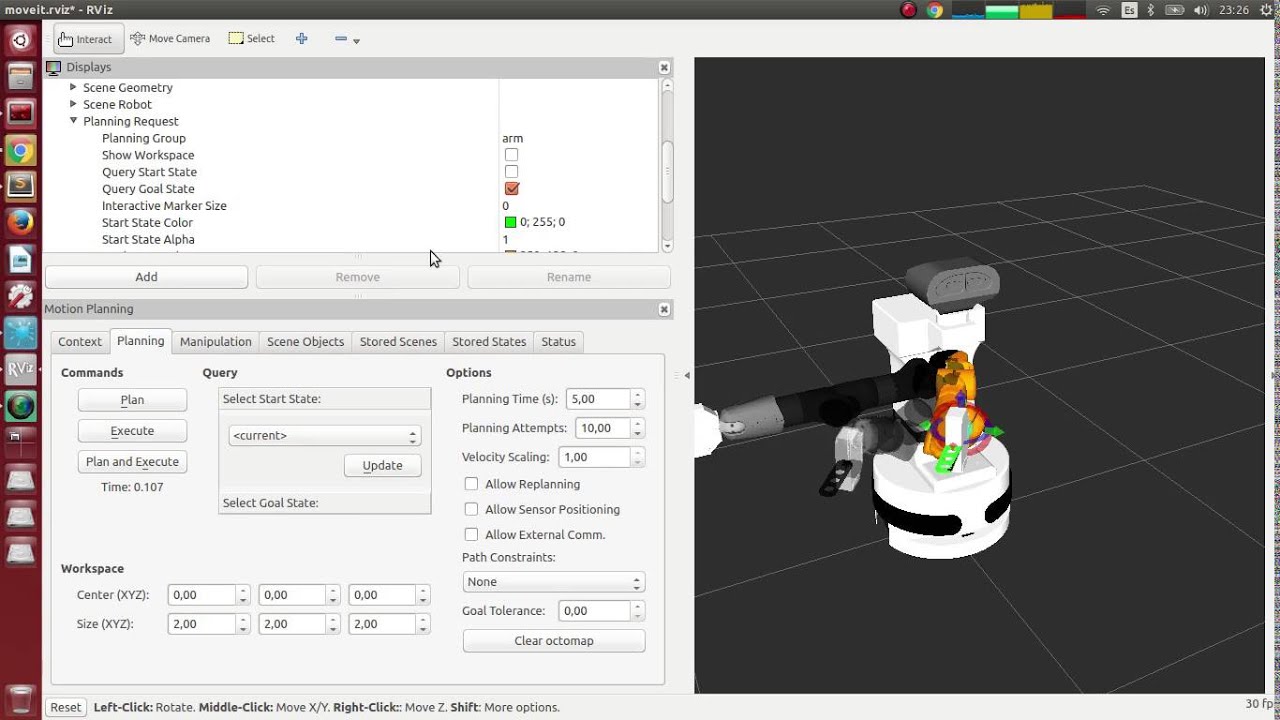Uncheck the Query Goal State checkbox
Viewport: 1280px width, 720px height.
[512, 189]
